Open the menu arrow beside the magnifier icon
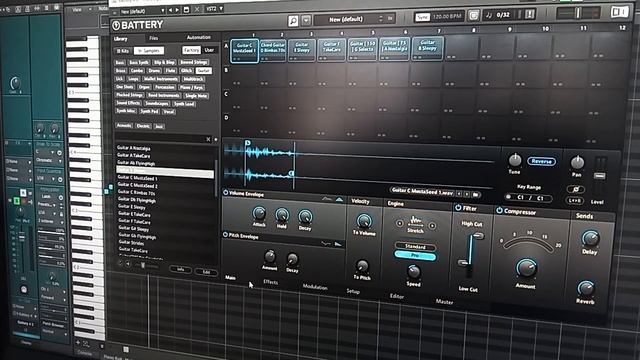640x360 pixels. [x=306, y=20]
